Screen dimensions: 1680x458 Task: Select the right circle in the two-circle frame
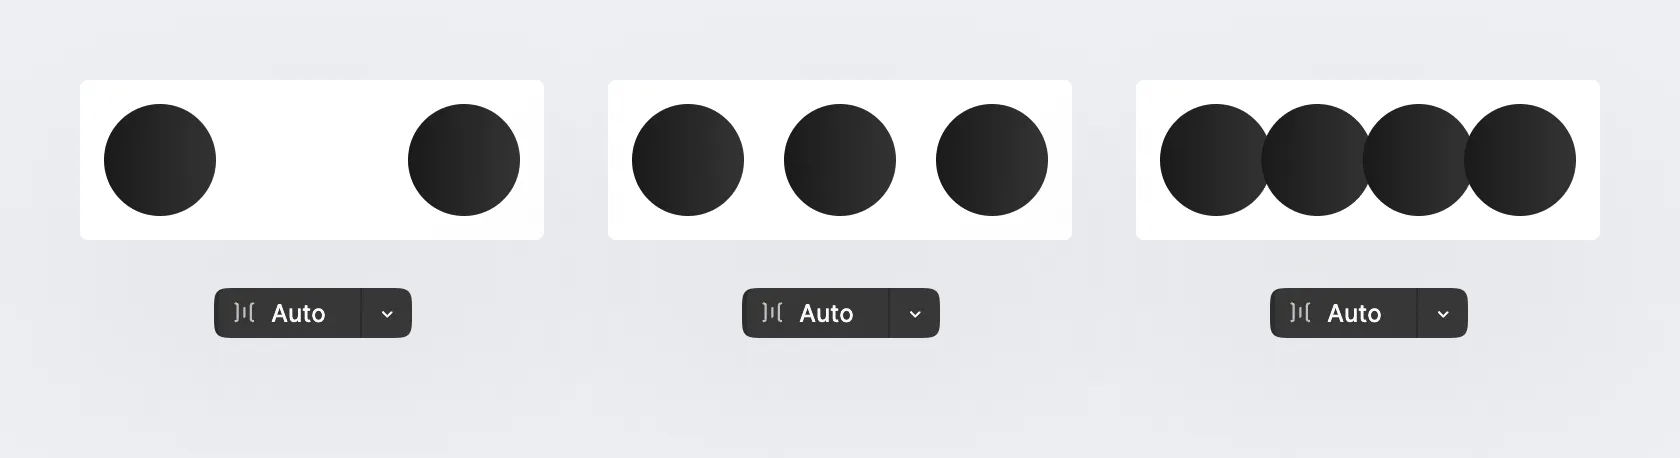(464, 160)
